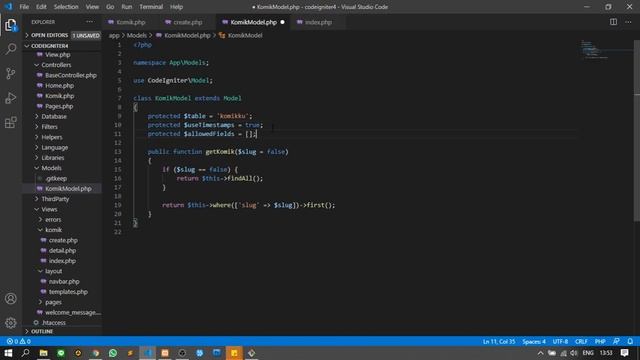Open Action Center in system tray
Screen dimensions: 640x360
point(624,353)
